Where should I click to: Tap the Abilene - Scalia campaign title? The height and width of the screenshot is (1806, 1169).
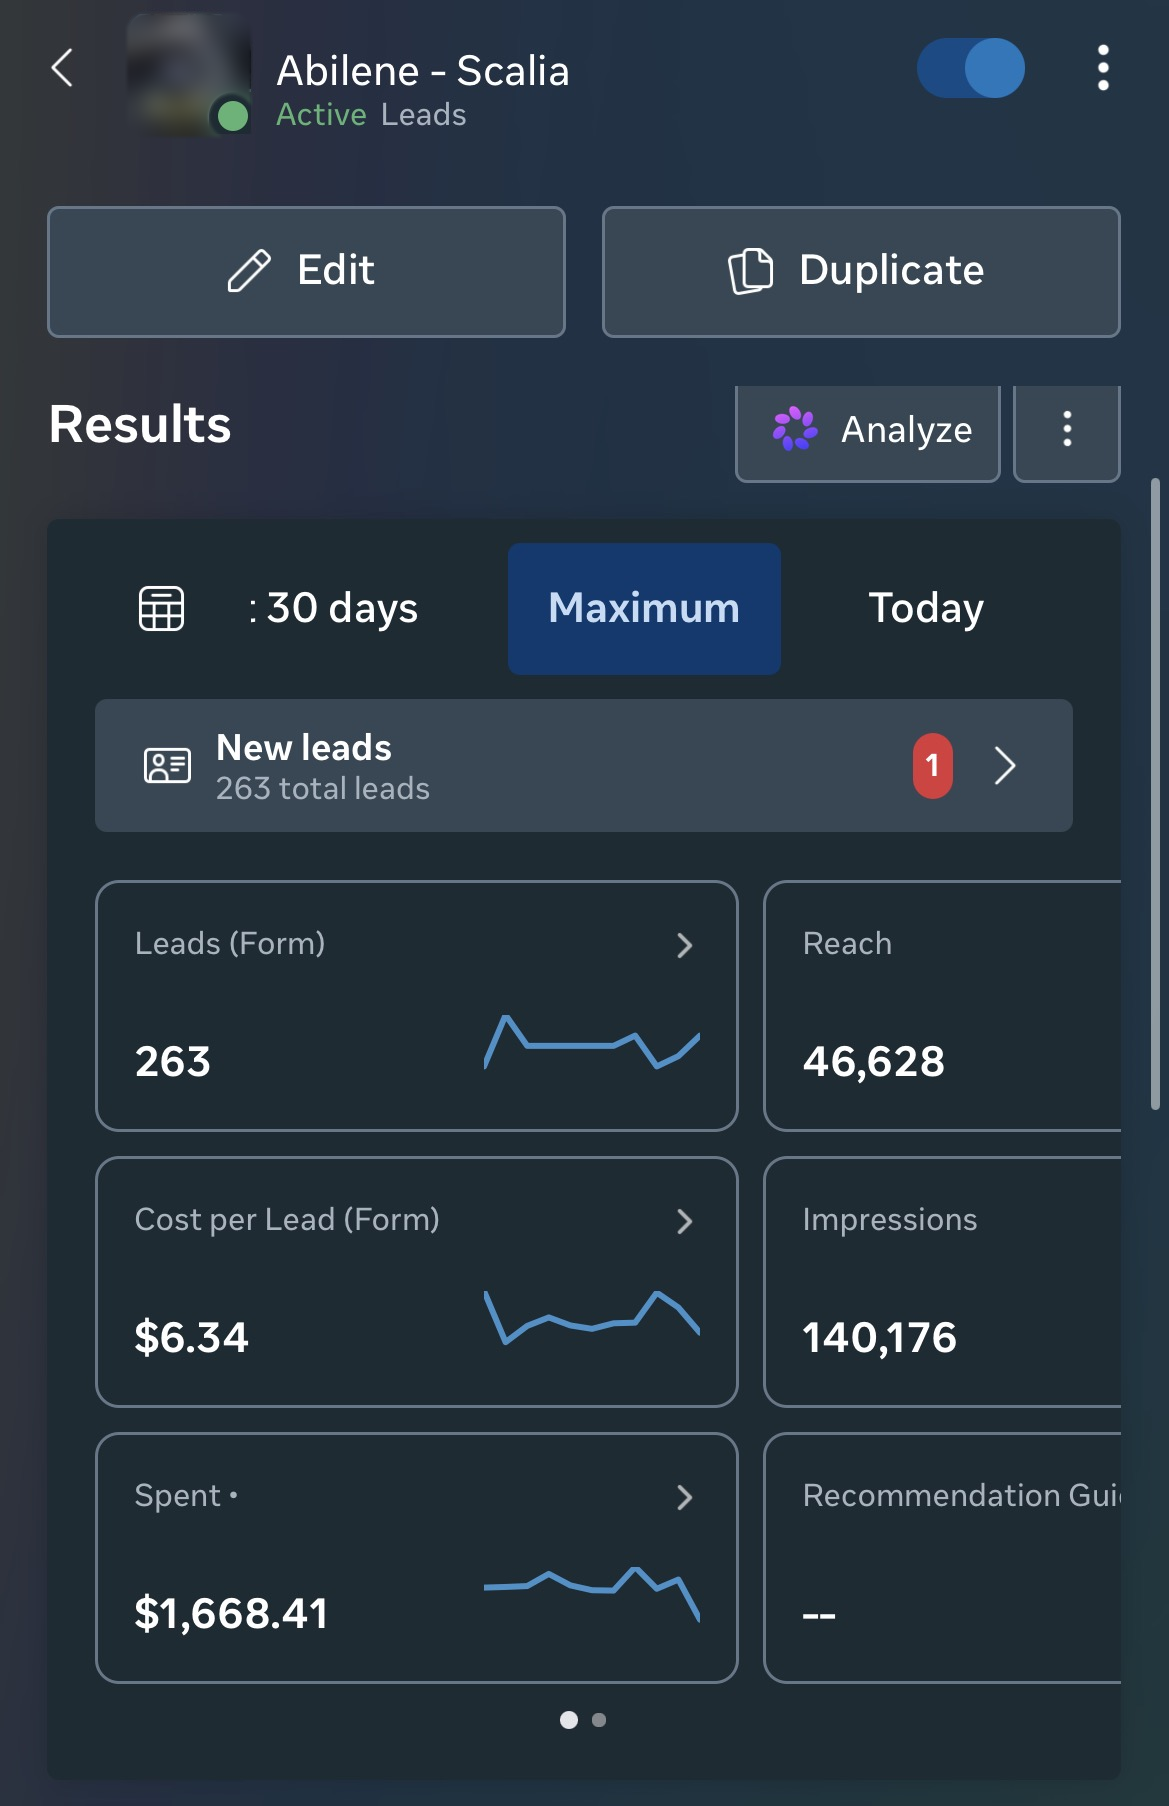point(423,71)
